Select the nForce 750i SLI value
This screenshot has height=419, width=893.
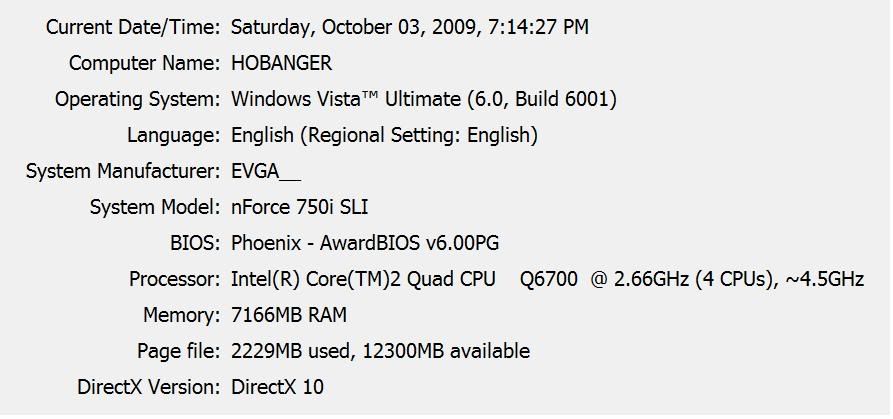coord(300,207)
